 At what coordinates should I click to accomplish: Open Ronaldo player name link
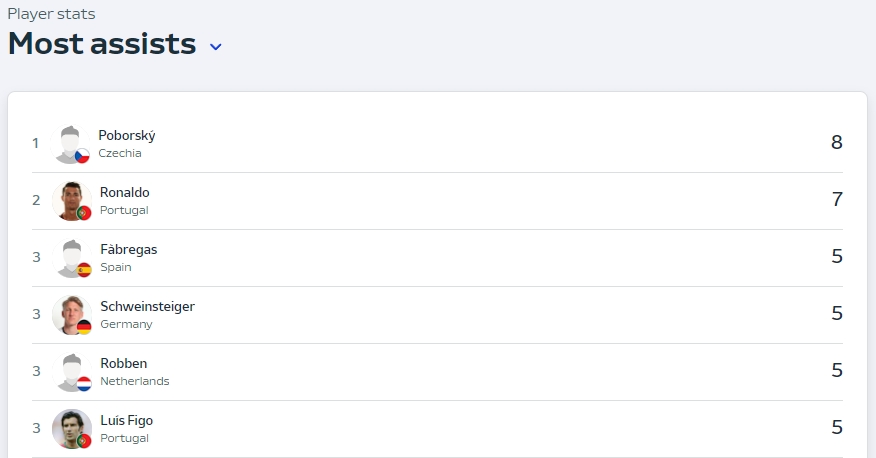coord(125,192)
